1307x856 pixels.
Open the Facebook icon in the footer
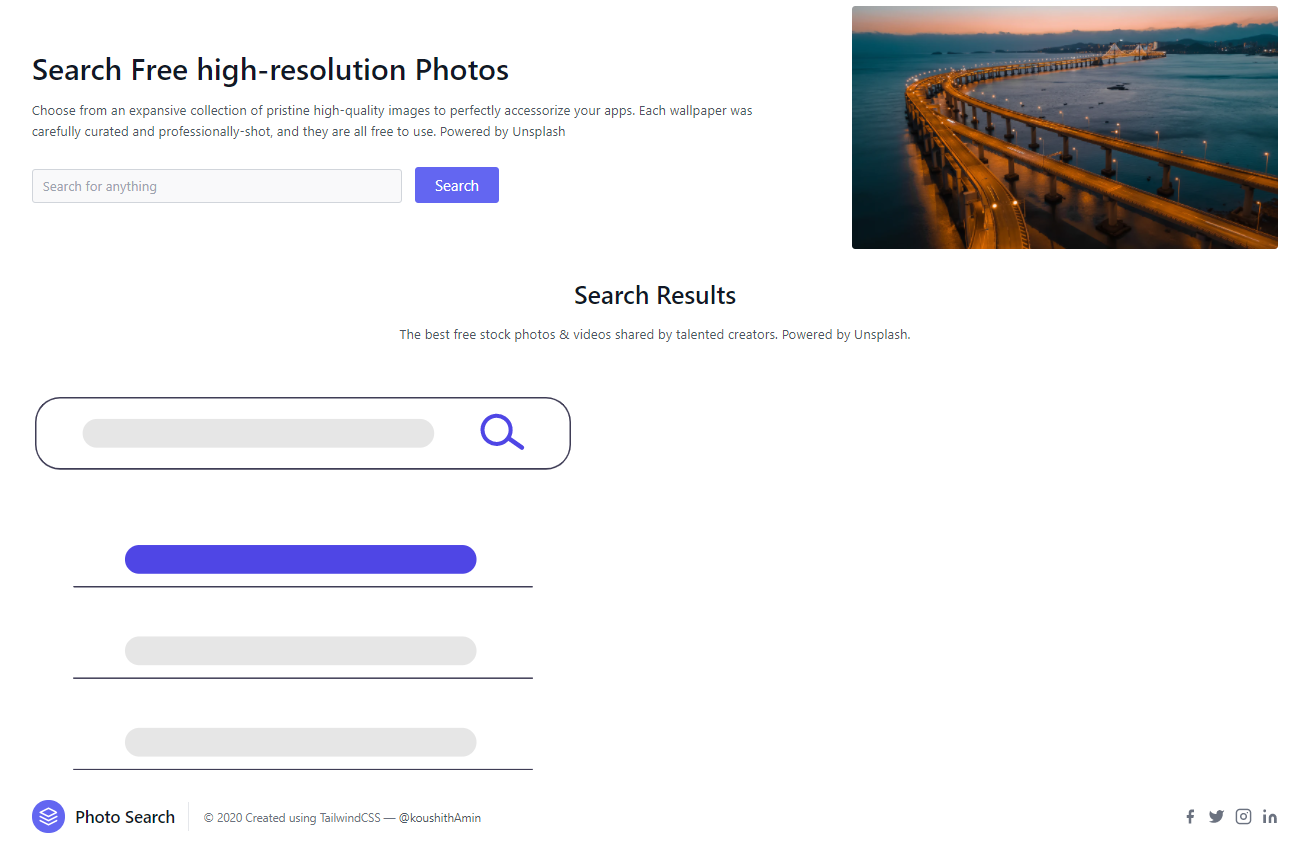pyautogui.click(x=1189, y=817)
